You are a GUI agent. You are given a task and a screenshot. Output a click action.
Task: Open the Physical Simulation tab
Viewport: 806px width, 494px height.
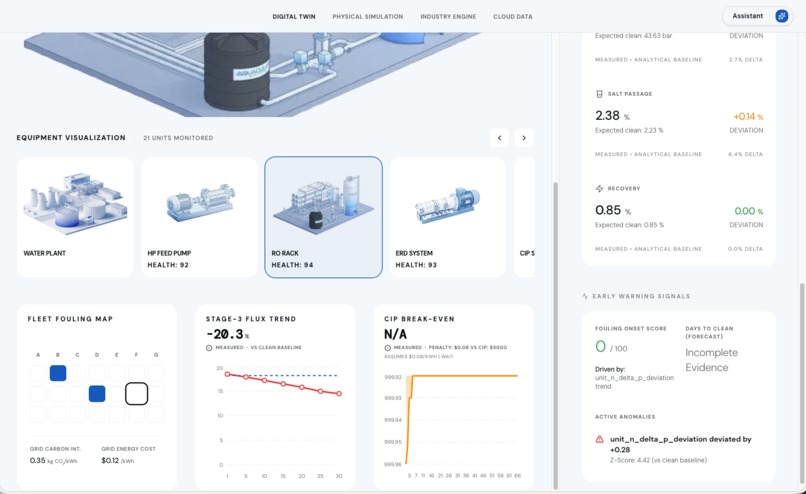[x=368, y=16]
